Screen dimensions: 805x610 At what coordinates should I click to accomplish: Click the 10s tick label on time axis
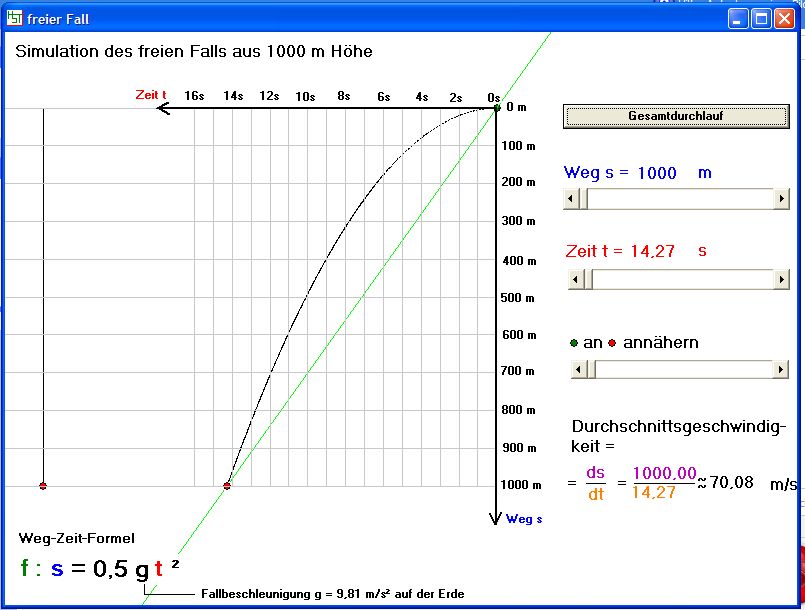click(305, 97)
